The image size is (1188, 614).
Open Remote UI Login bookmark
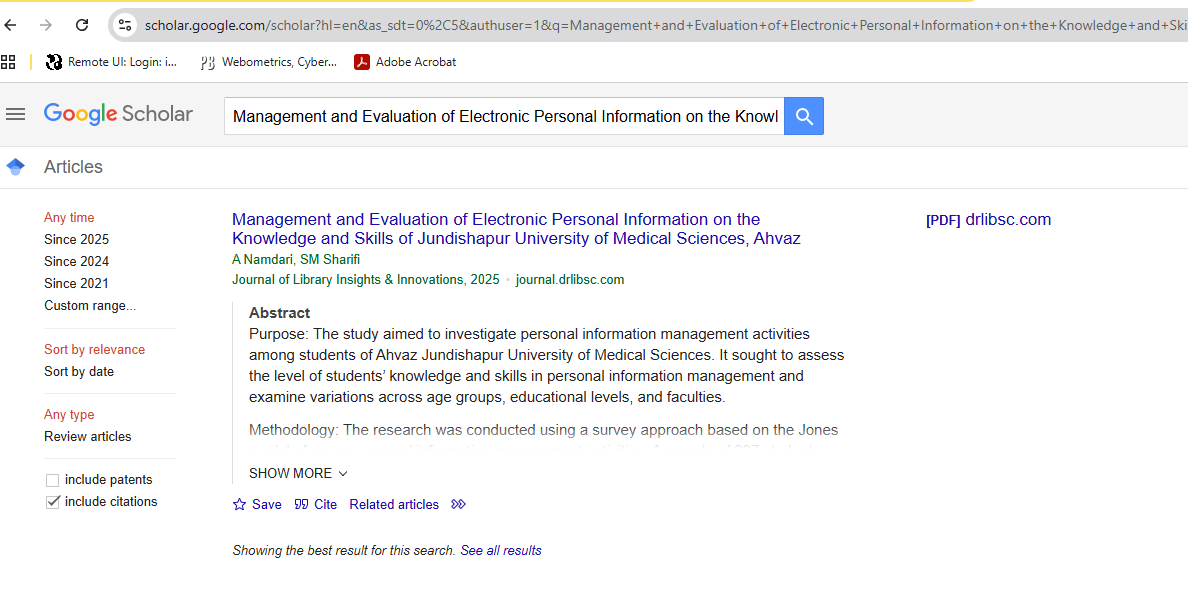111,62
